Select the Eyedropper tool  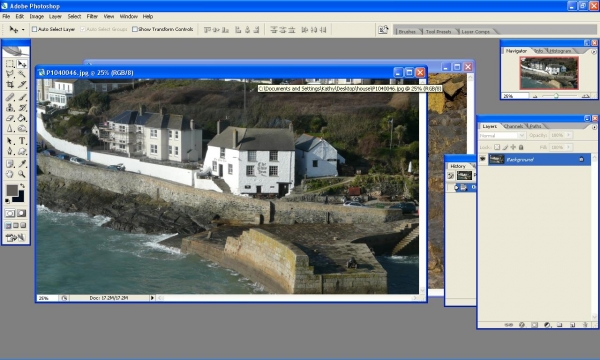tap(22, 164)
